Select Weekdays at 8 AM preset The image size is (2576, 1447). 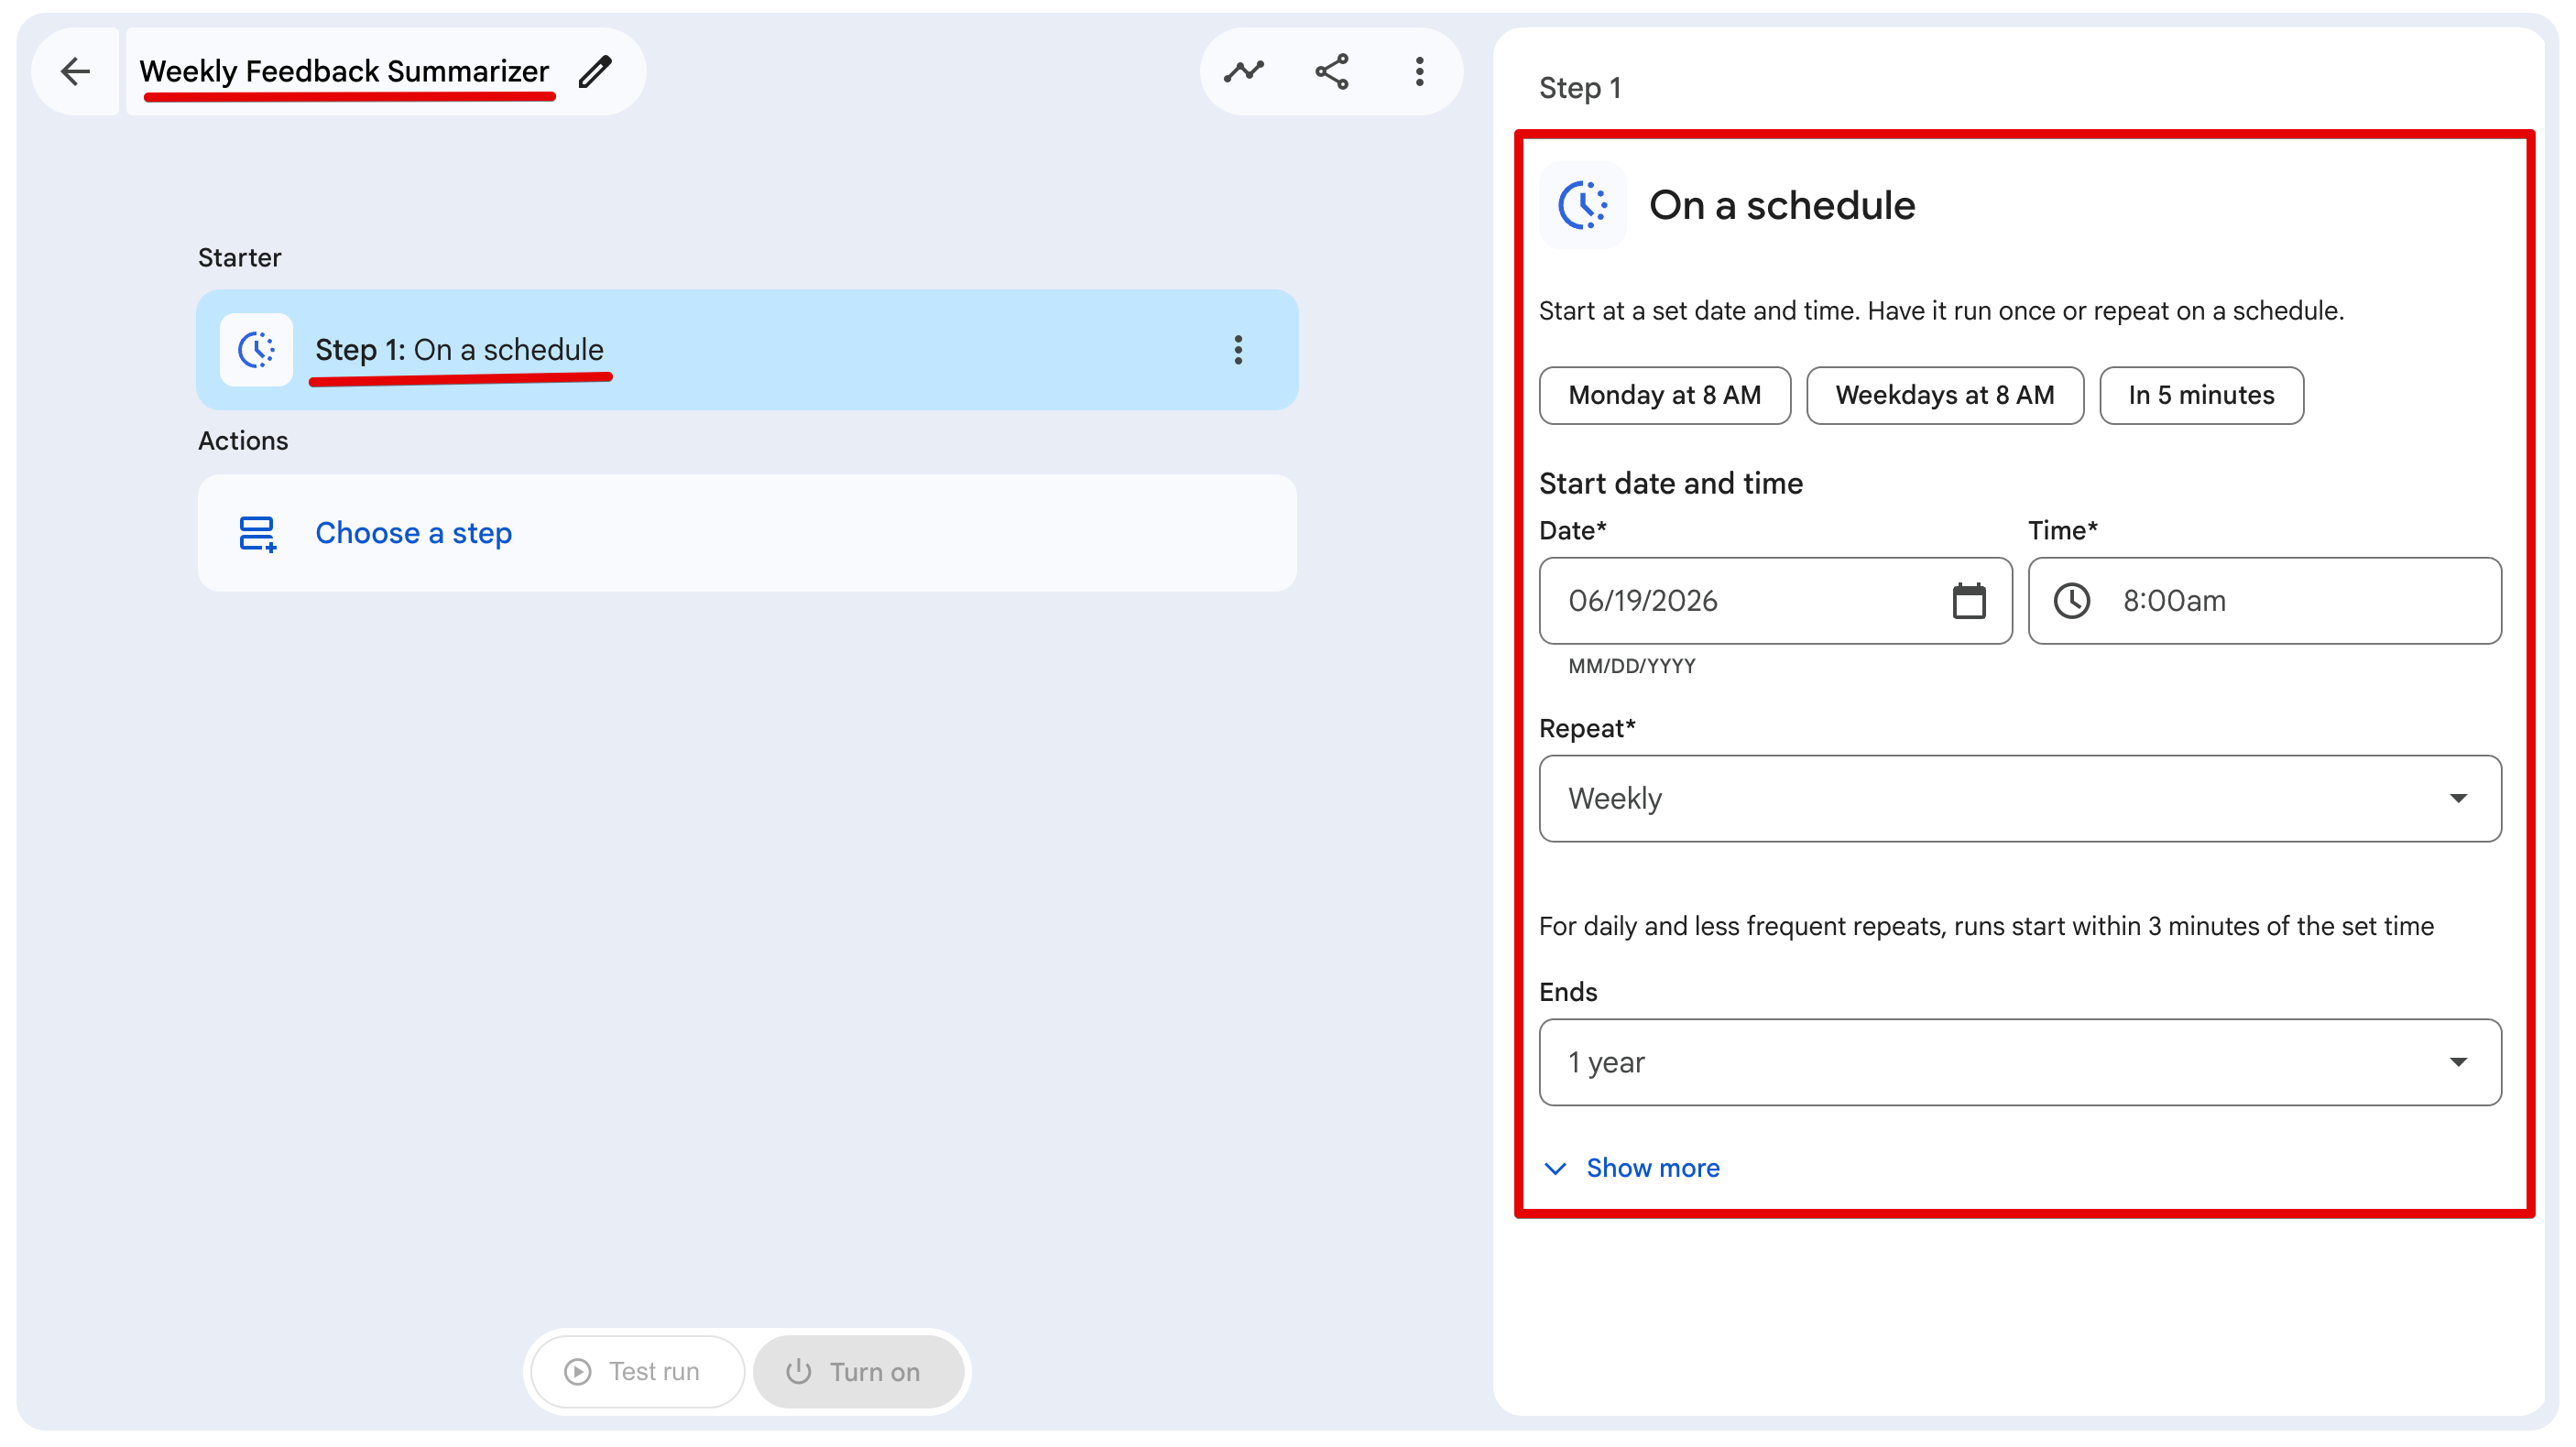tap(1944, 395)
